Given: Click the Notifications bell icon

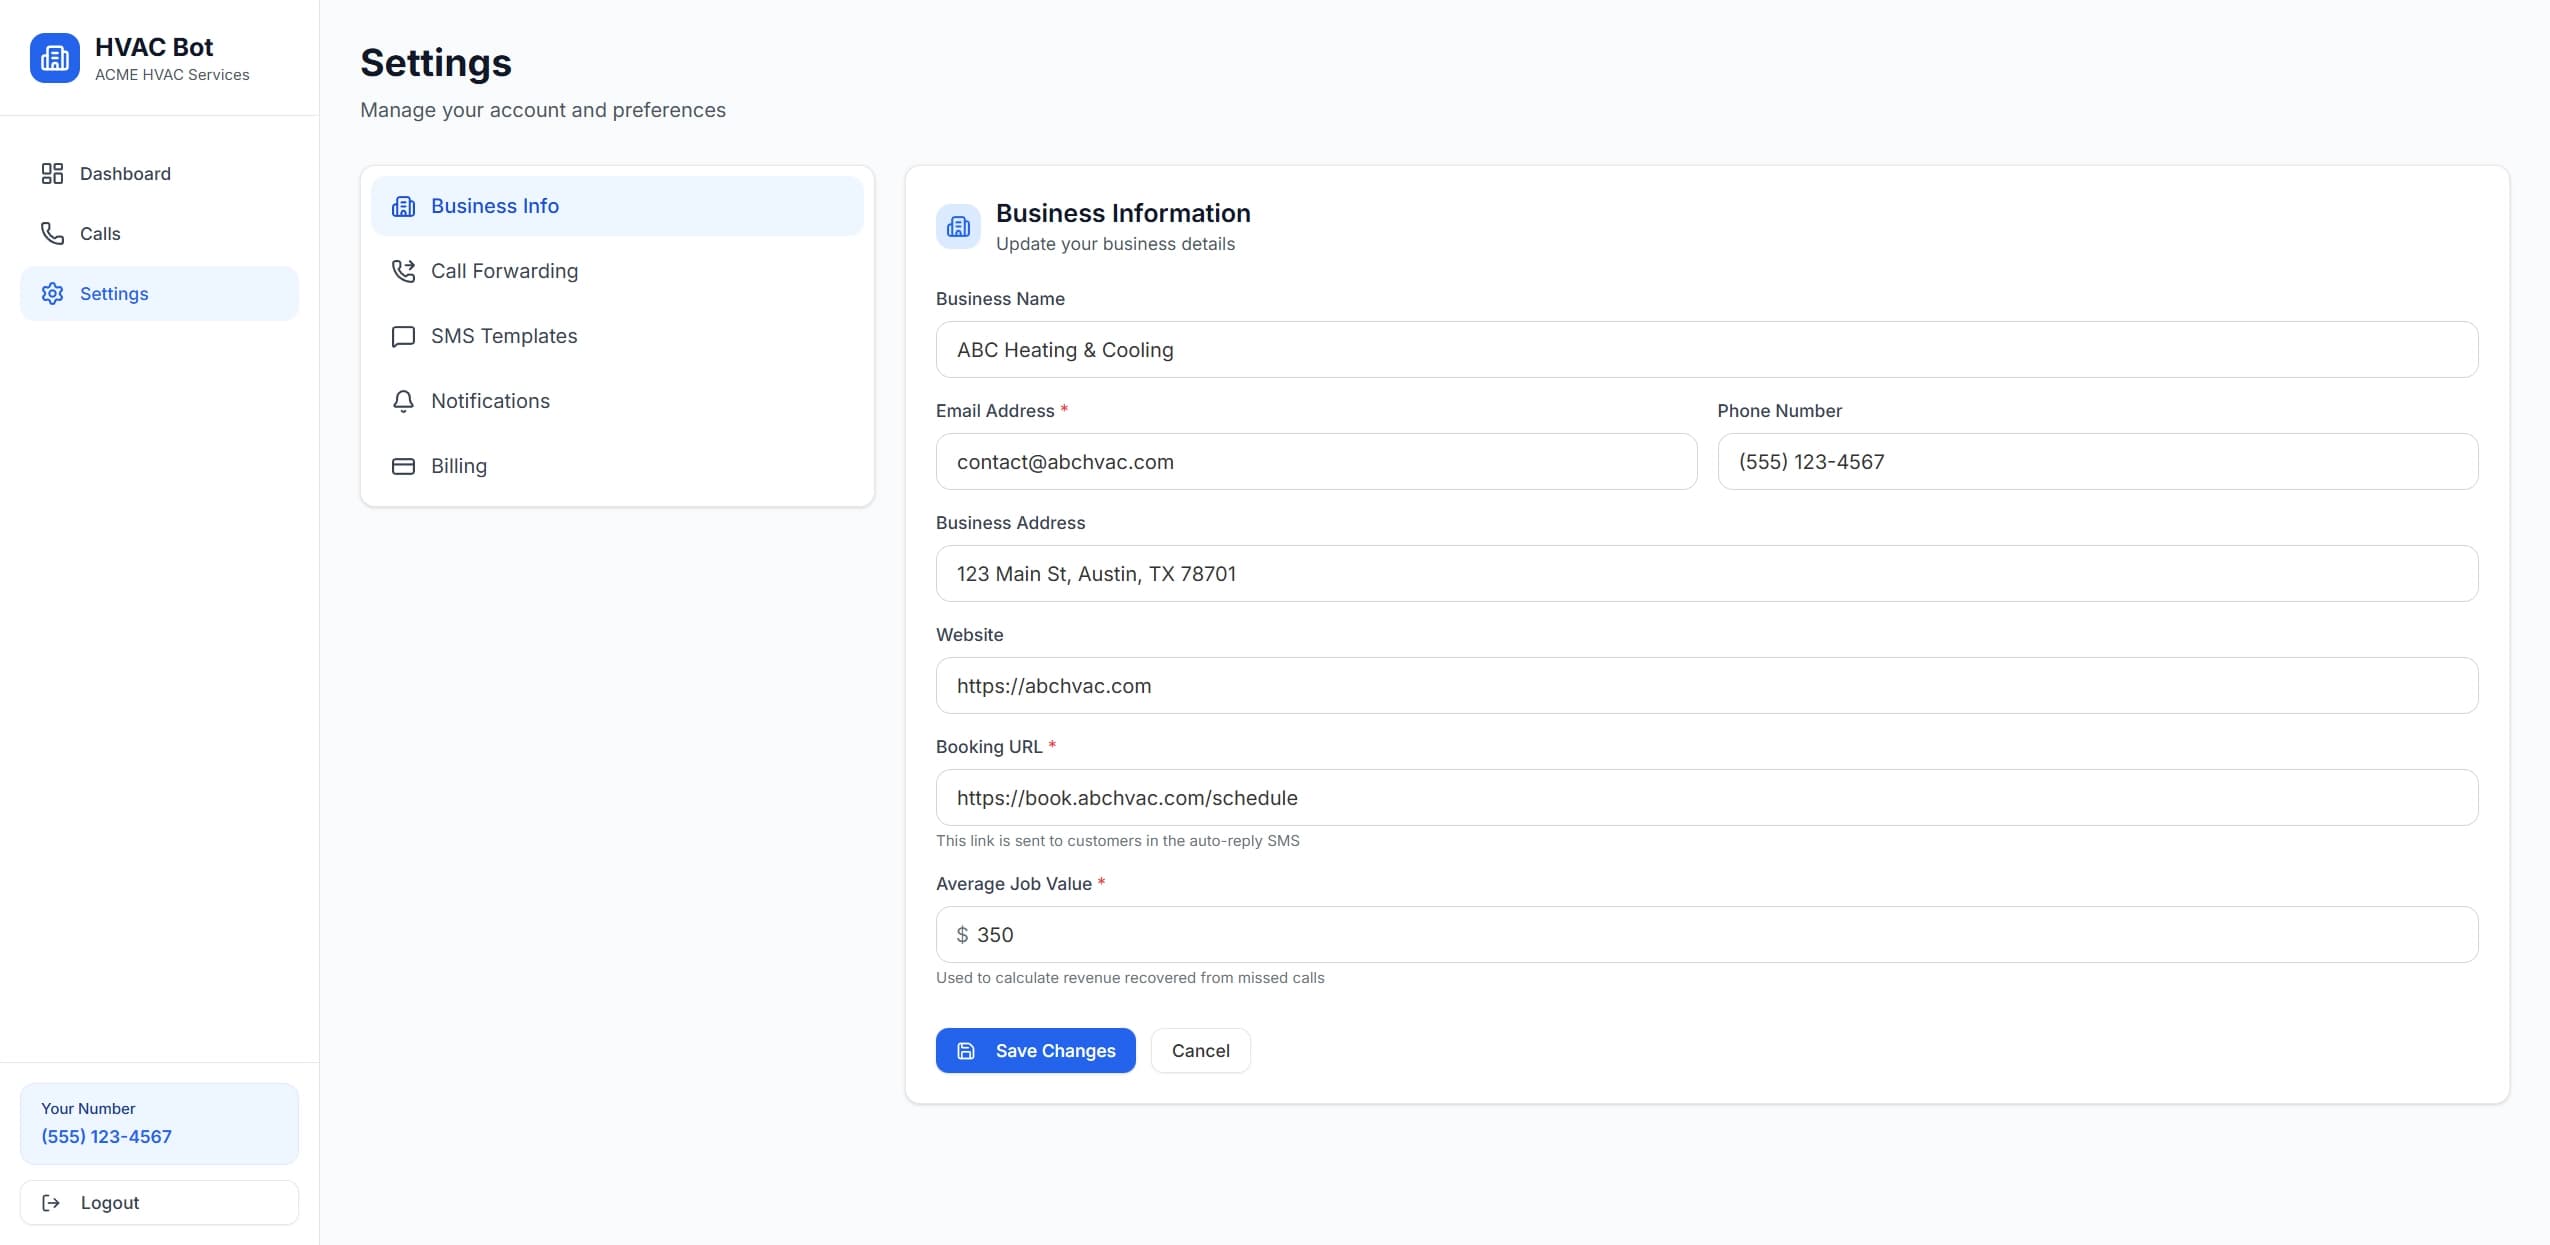Looking at the screenshot, I should coord(403,401).
